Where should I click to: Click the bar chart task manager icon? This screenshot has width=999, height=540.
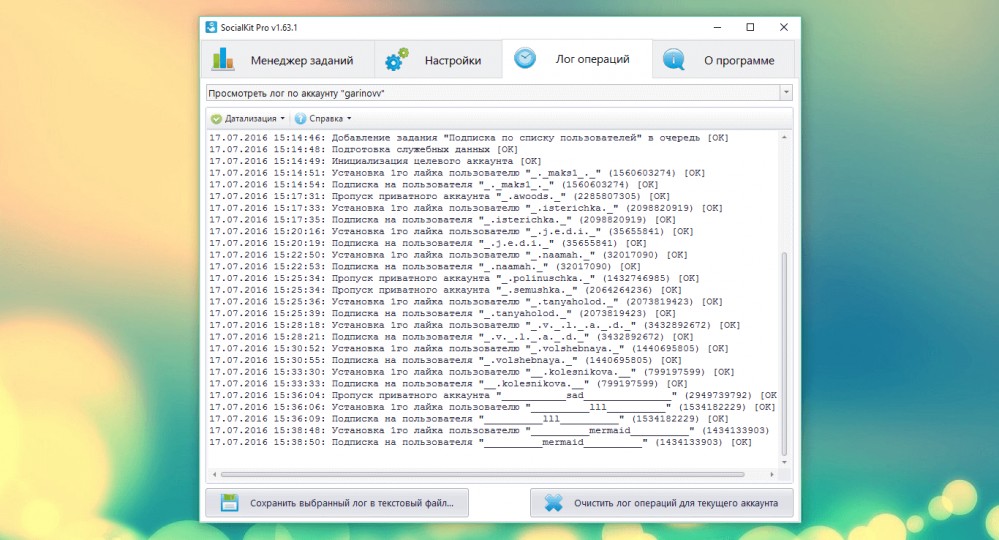pos(223,59)
